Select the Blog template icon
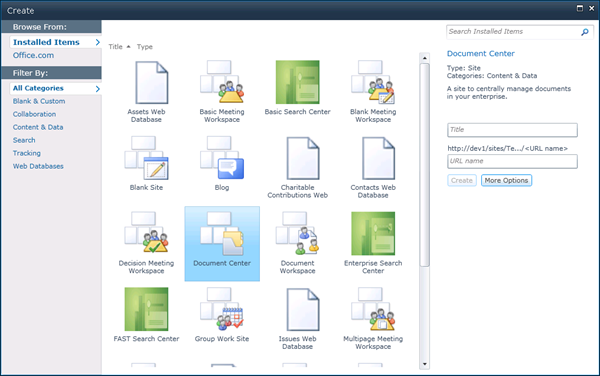Image resolution: width=600 pixels, height=376 pixels. (x=222, y=158)
